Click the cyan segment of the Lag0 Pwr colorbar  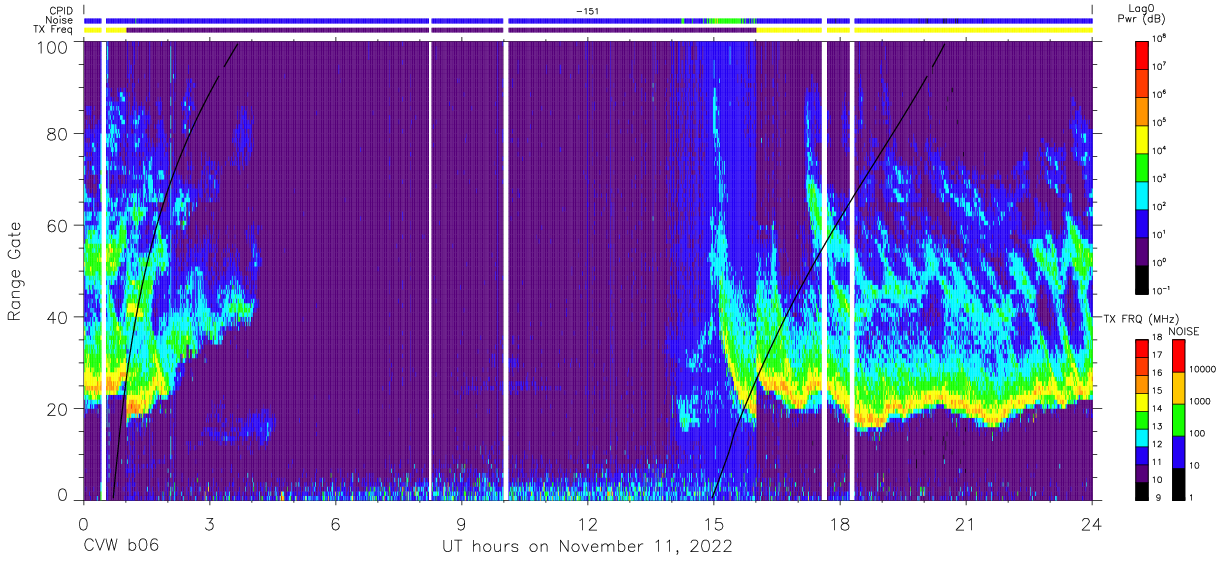[1142, 193]
